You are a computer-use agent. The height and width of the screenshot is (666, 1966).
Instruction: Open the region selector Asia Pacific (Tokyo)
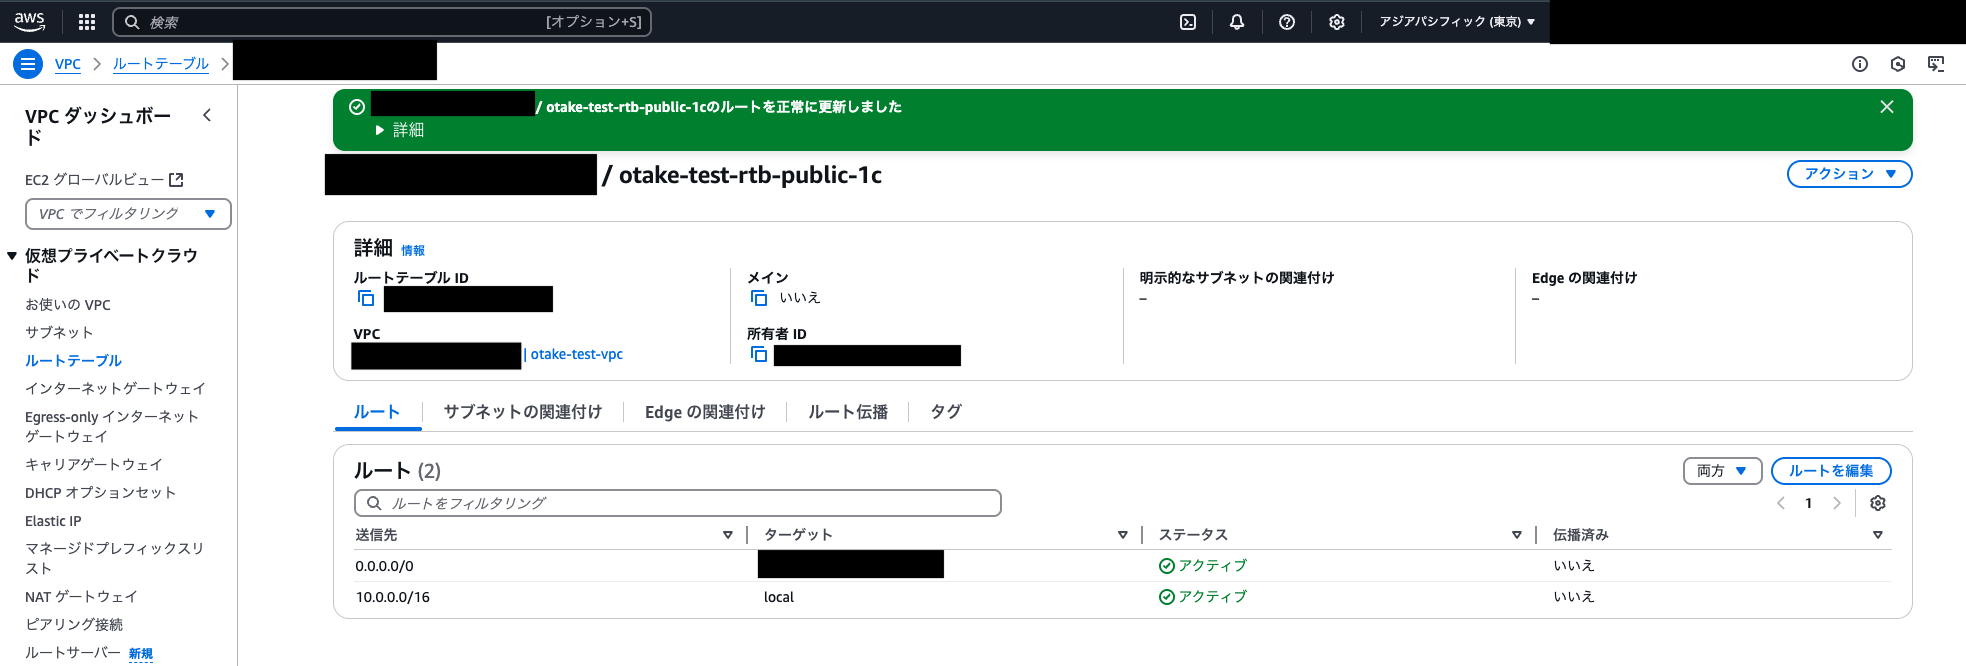pos(1457,22)
